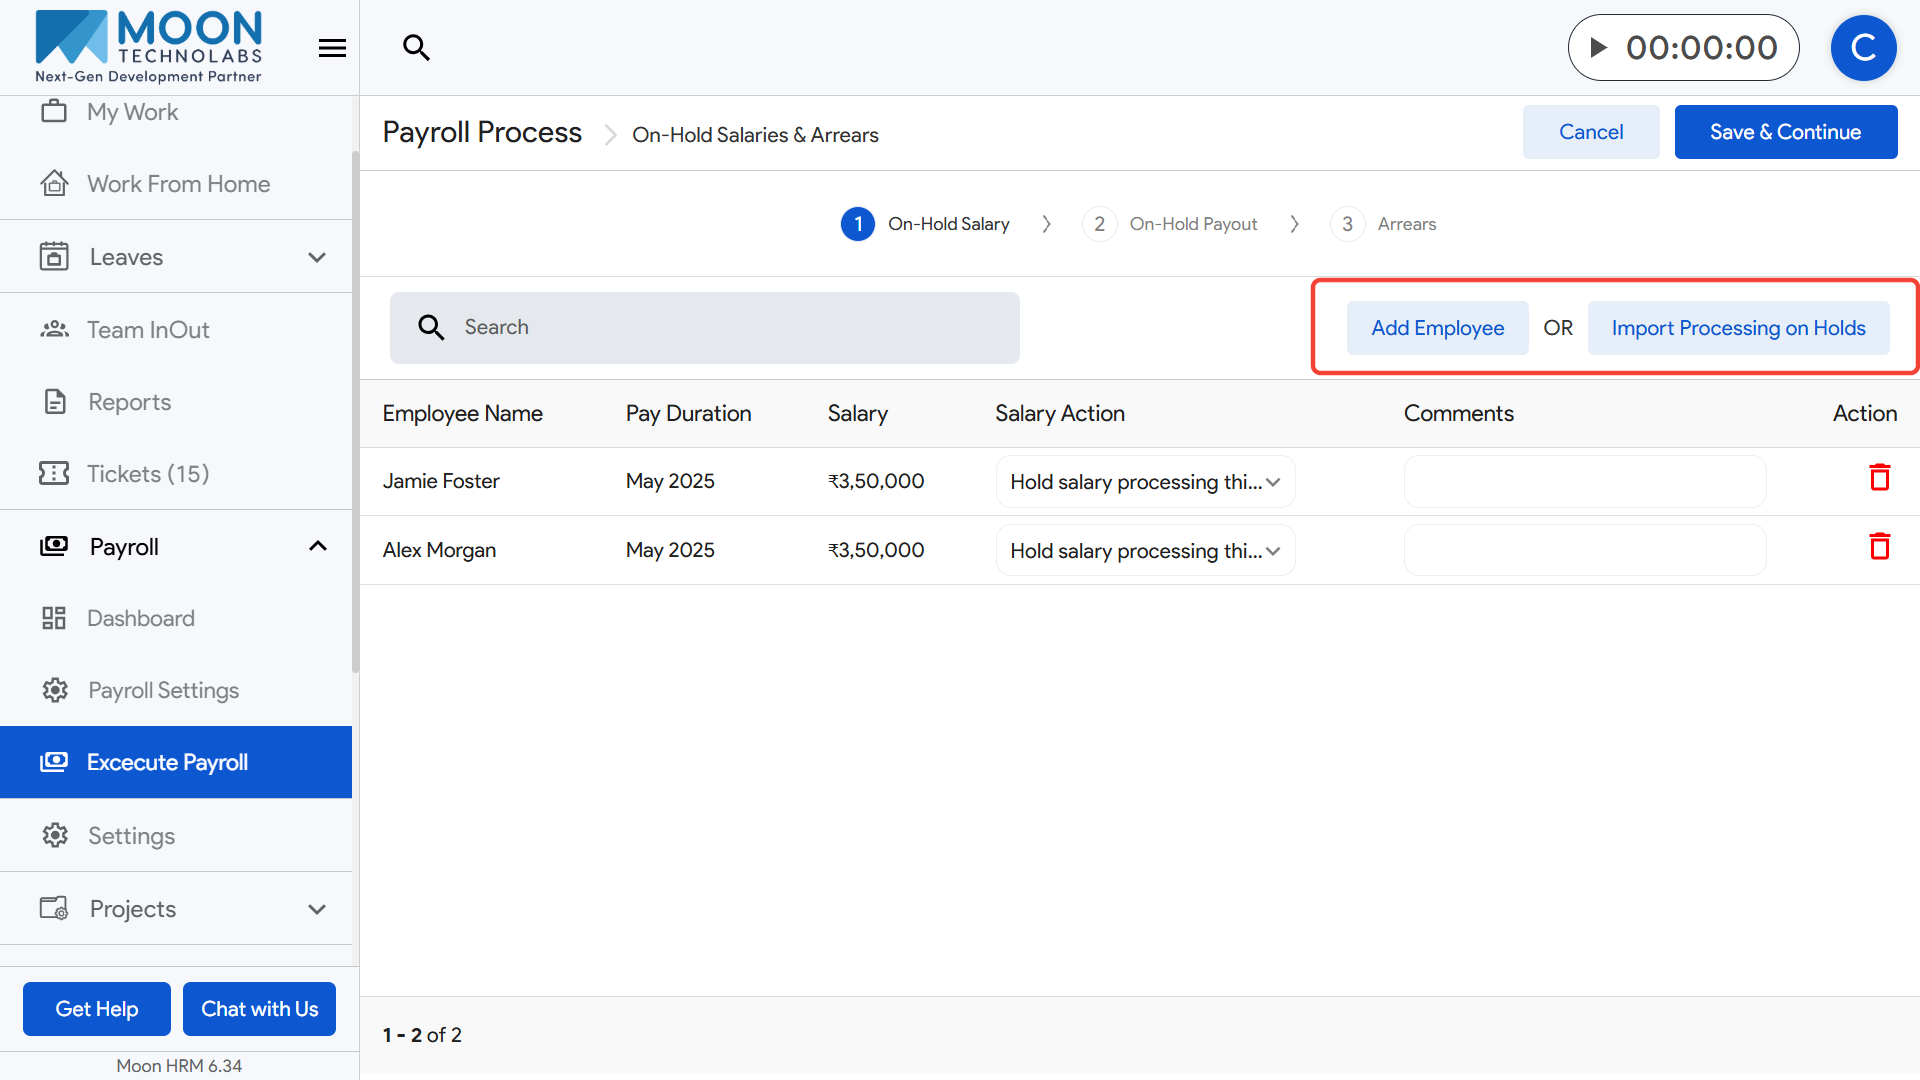Open Team InOut from sidebar
Image resolution: width=1920 pixels, height=1080 pixels.
click(x=148, y=330)
